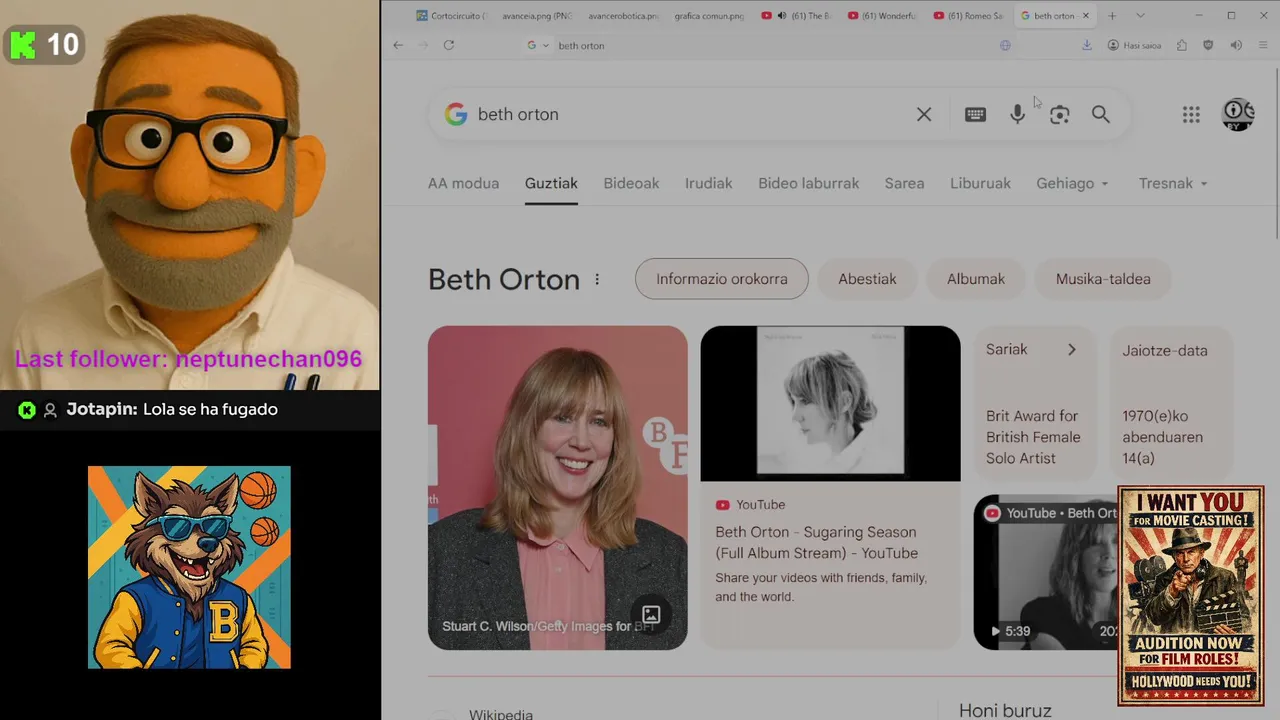Play the 5:39 YouTube video thumbnail

coord(1045,572)
